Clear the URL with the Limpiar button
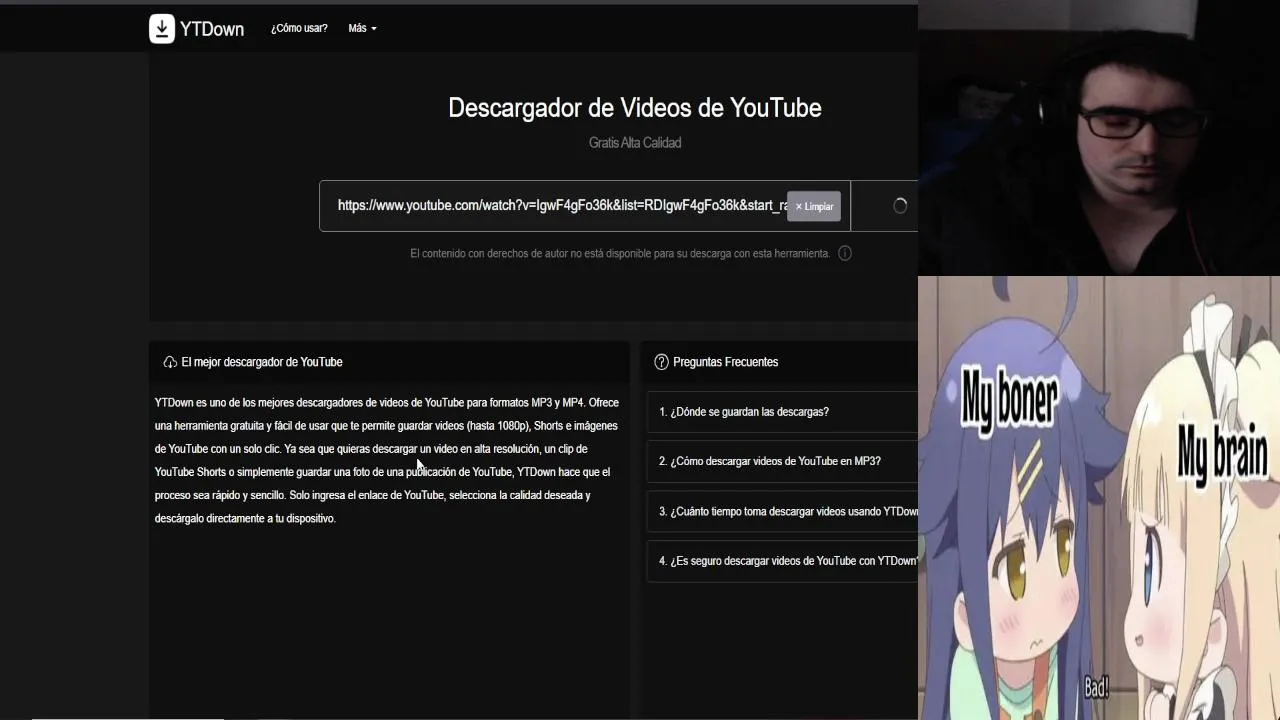 (x=814, y=206)
